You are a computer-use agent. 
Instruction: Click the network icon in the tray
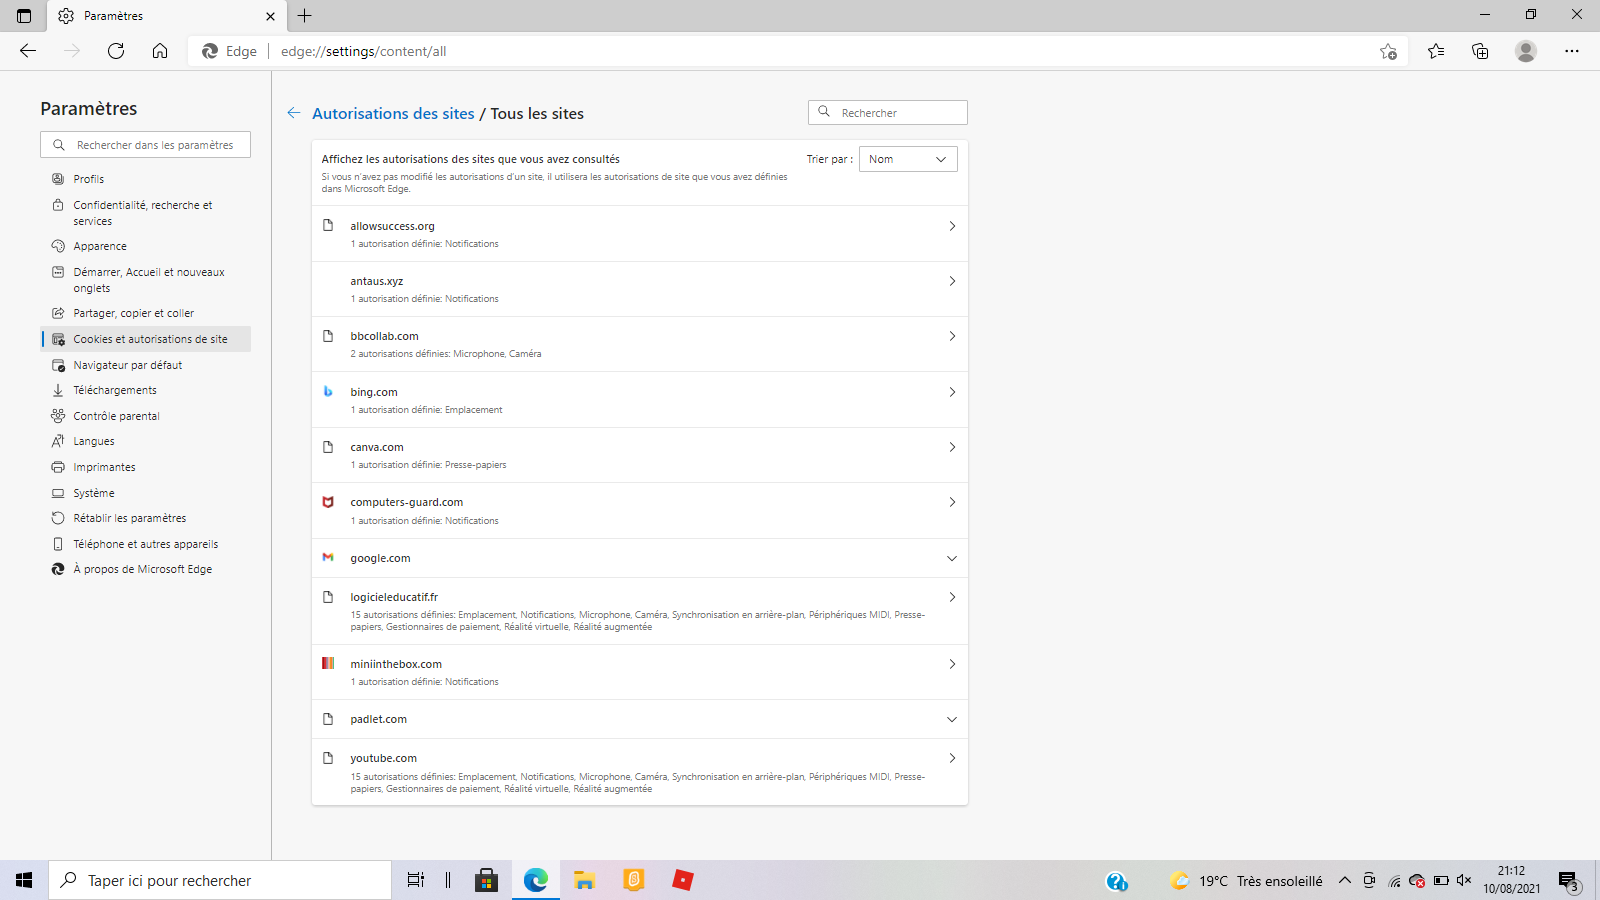tap(1394, 880)
